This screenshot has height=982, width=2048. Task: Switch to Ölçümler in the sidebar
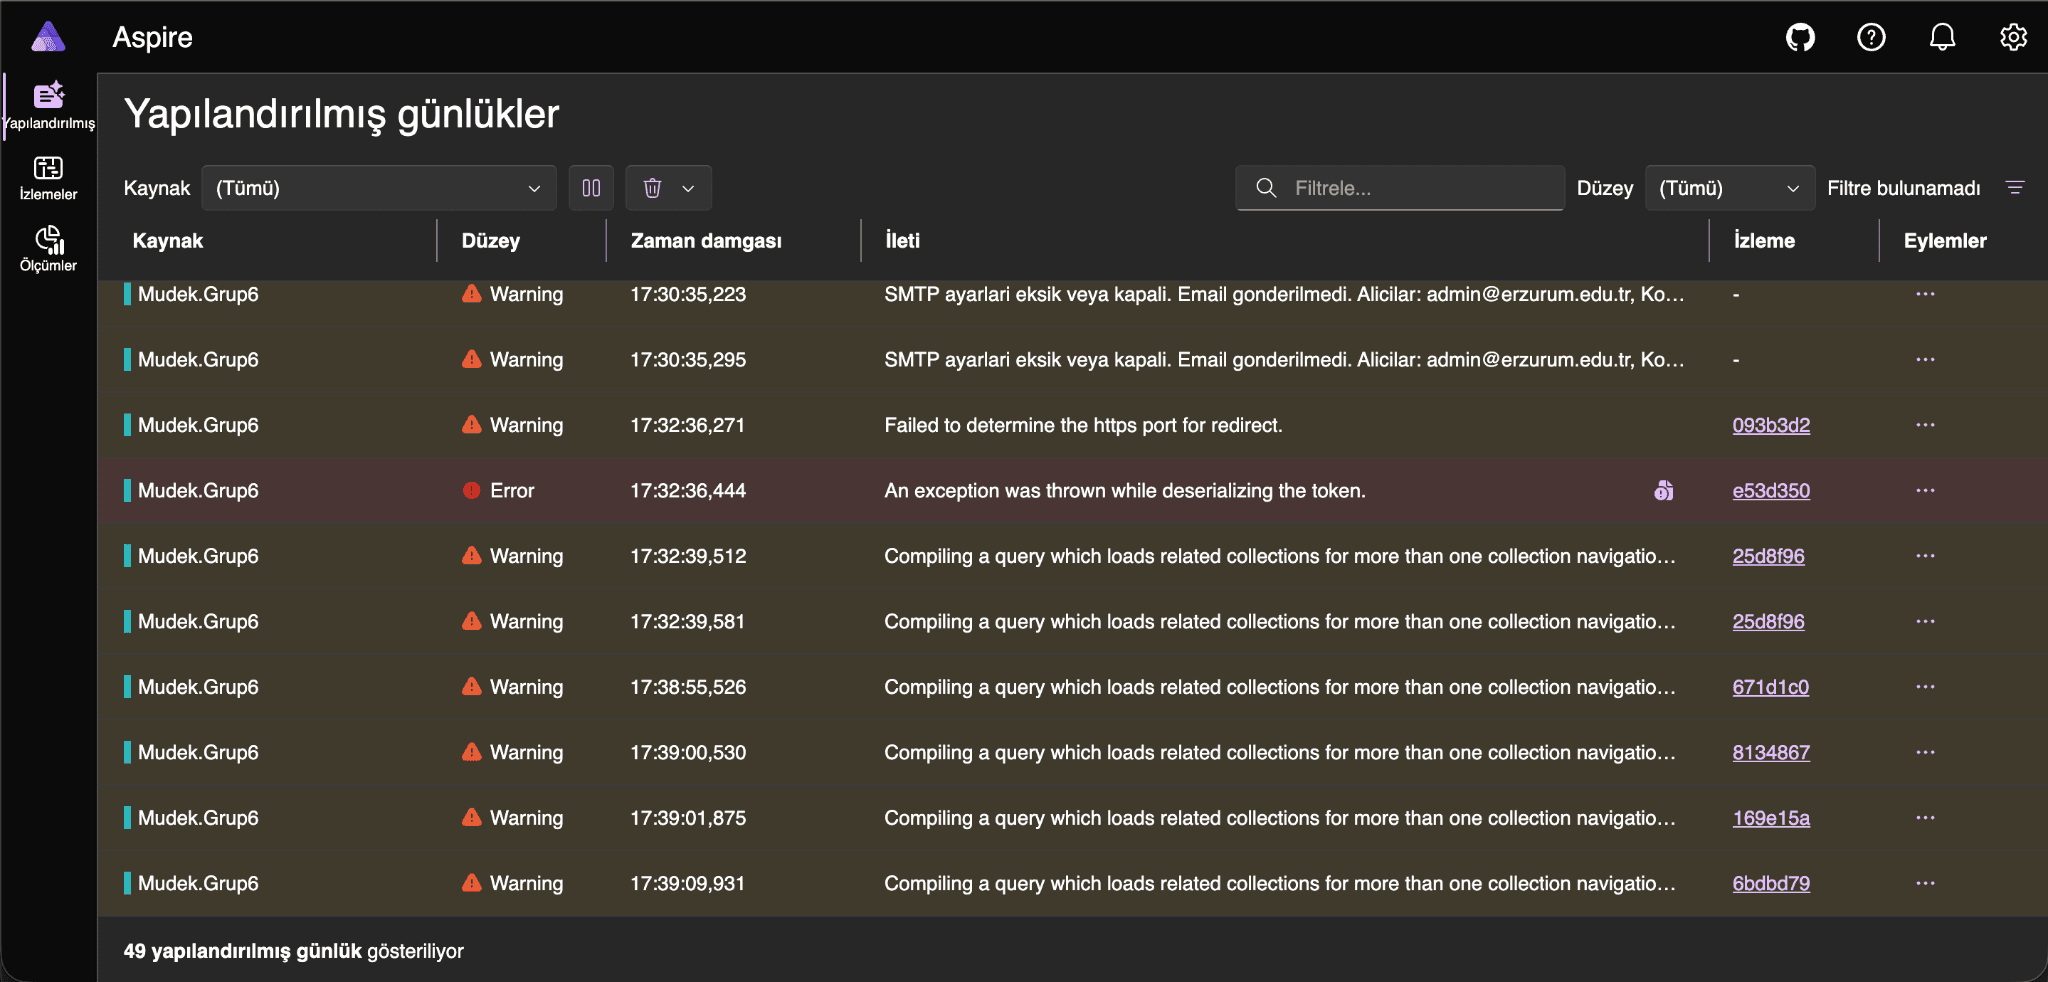[x=48, y=249]
